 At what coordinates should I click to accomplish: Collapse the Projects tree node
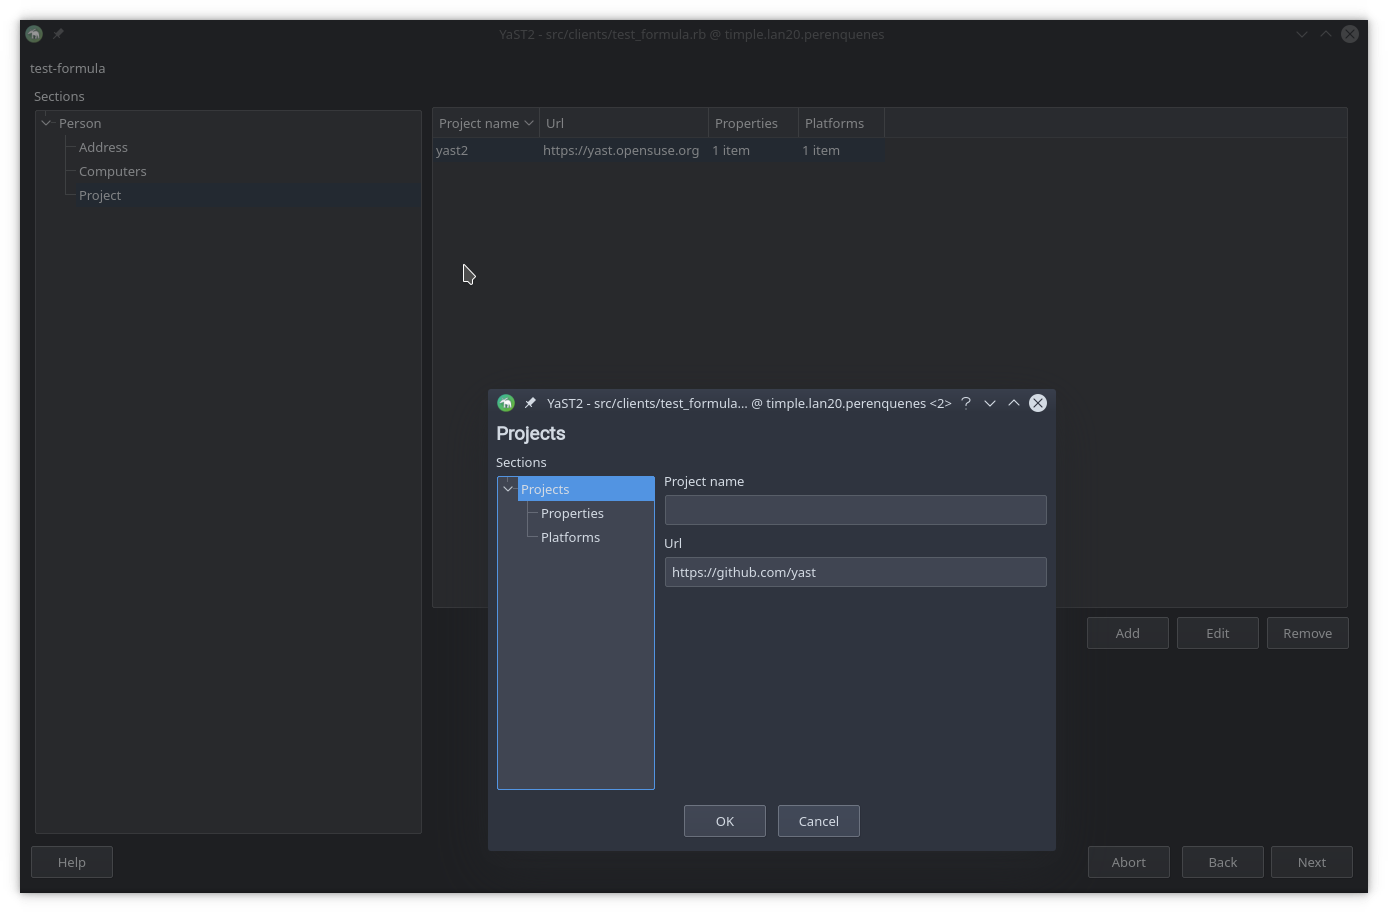[x=508, y=489]
